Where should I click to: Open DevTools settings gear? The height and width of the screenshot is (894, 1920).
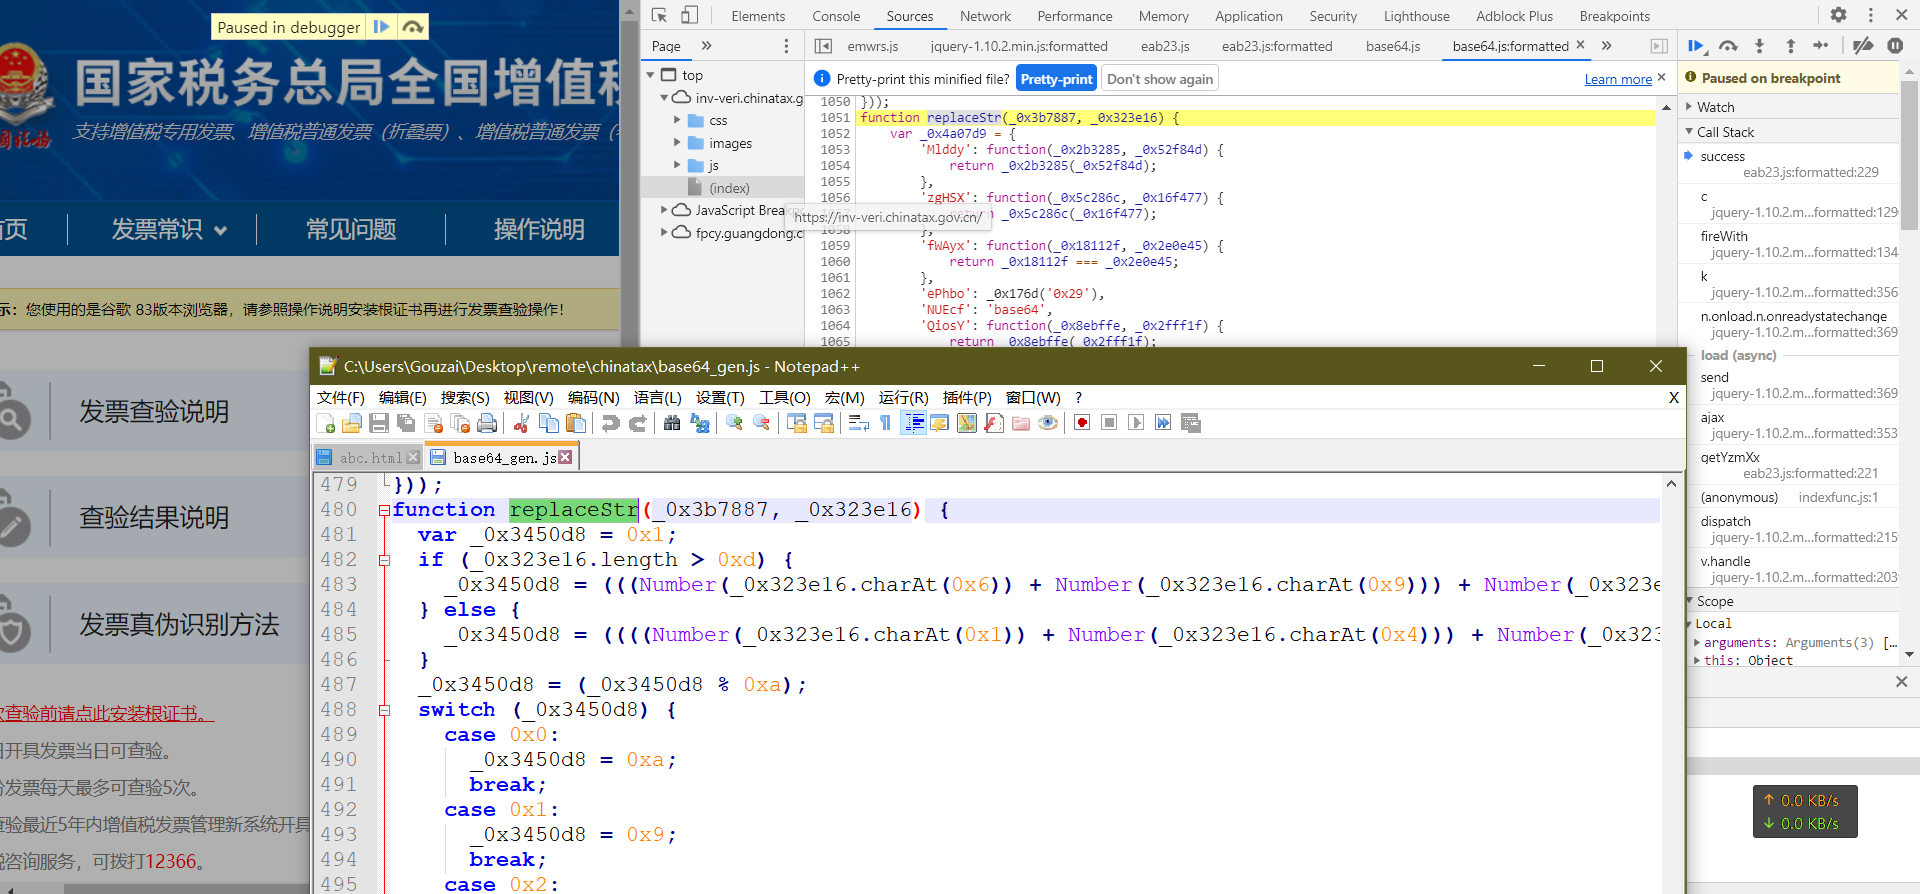[1838, 15]
